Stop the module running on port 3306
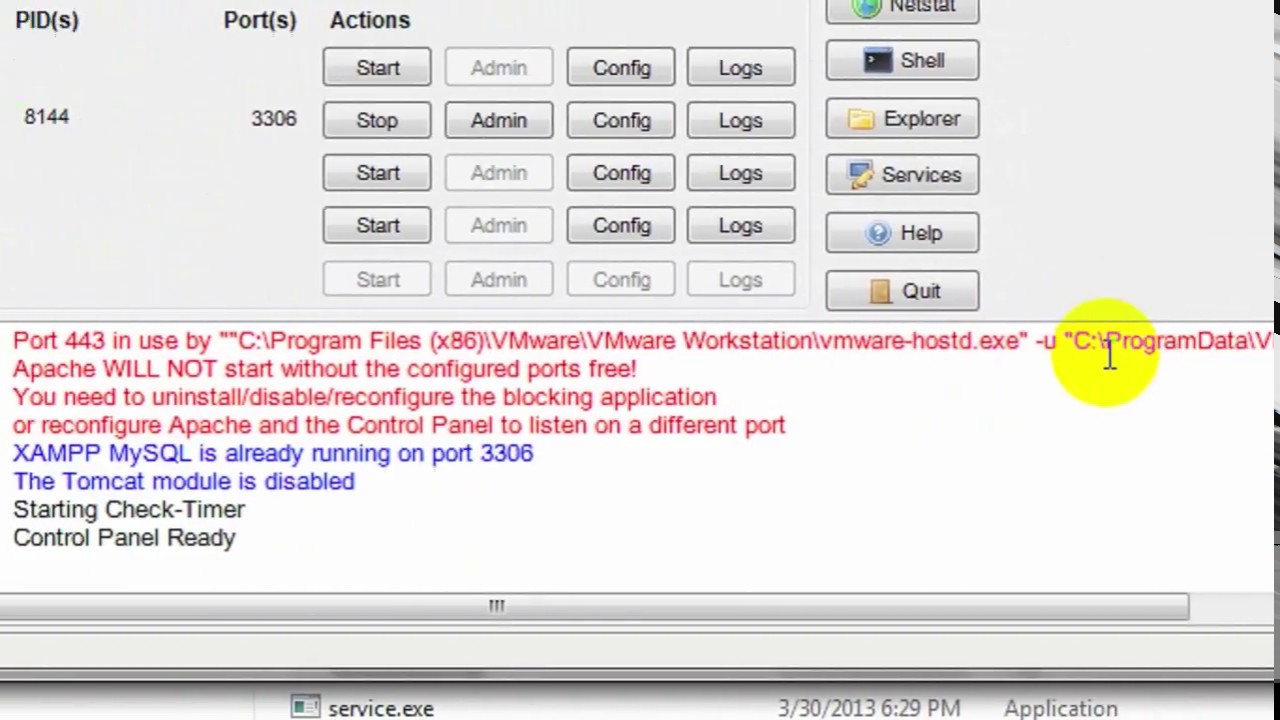This screenshot has height=720, width=1280. click(377, 120)
